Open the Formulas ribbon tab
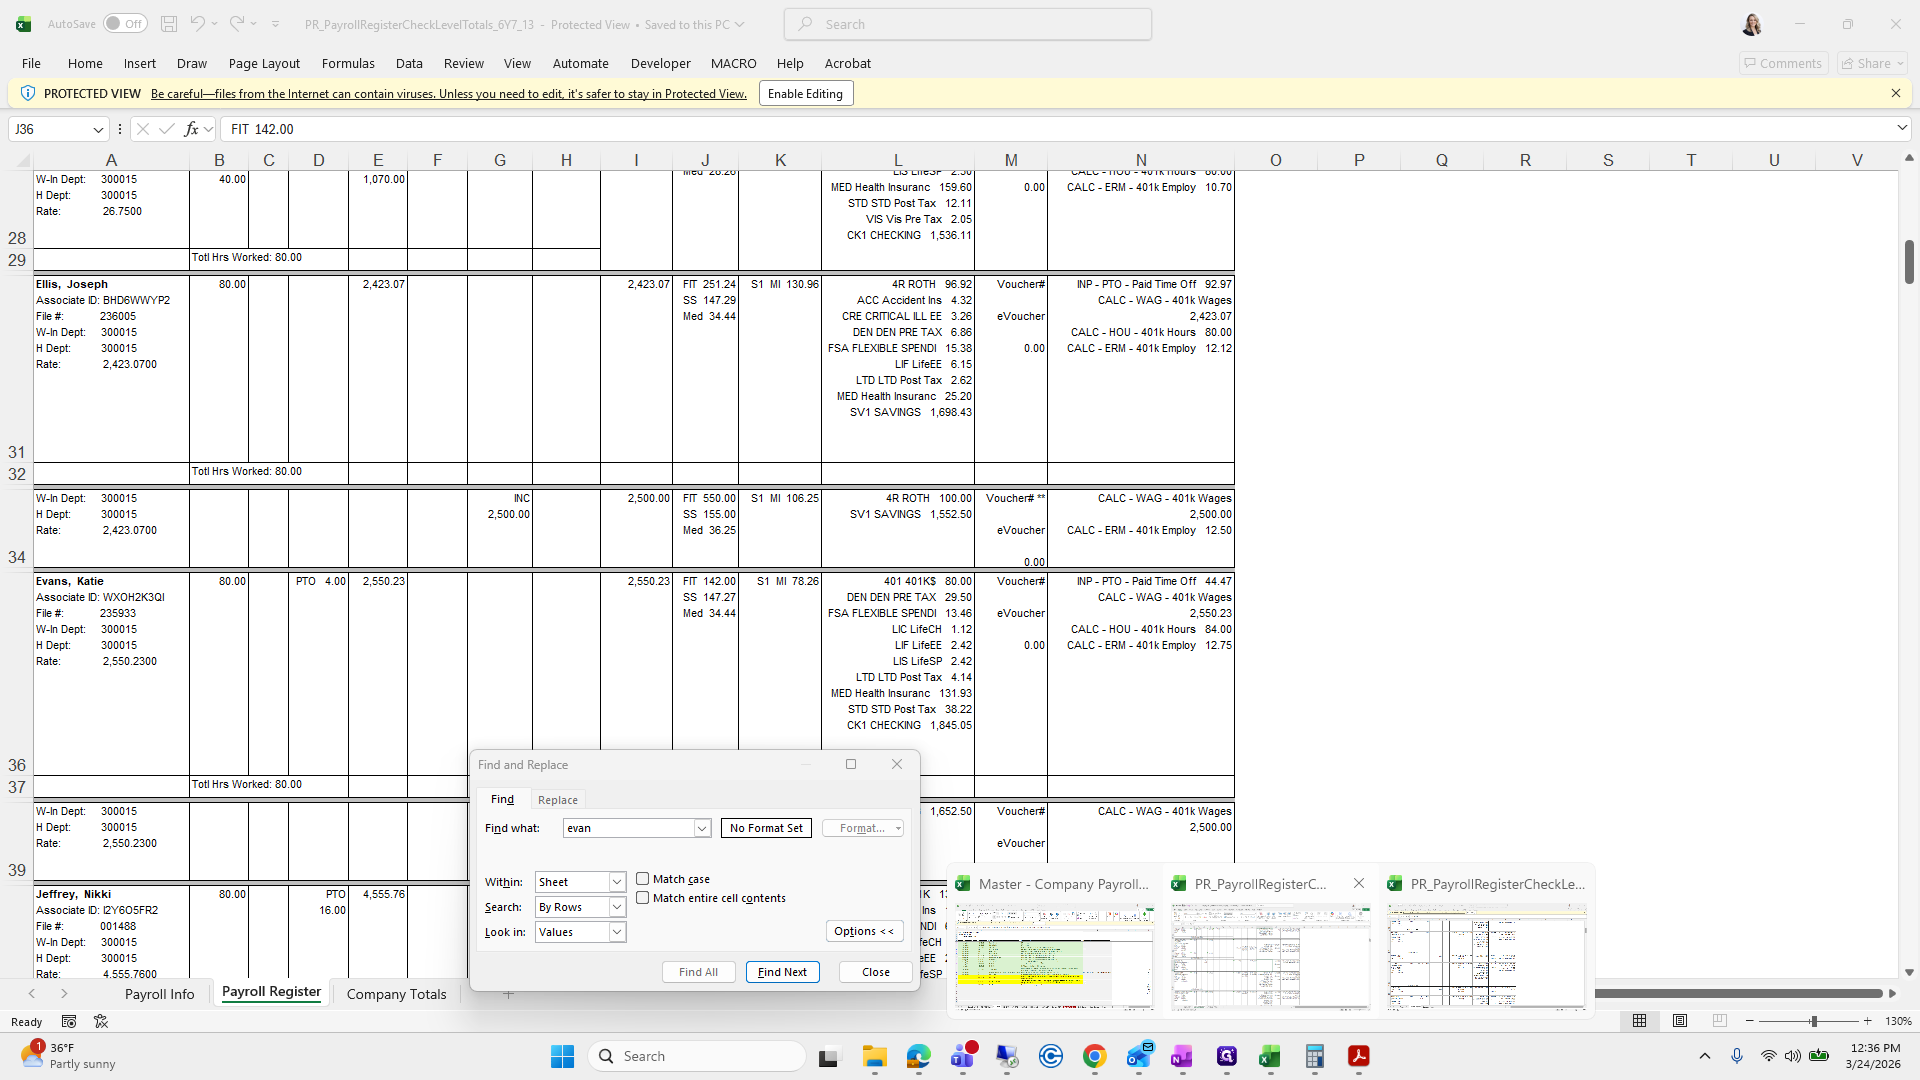Viewport: 1920px width, 1080px height. pyautogui.click(x=348, y=63)
